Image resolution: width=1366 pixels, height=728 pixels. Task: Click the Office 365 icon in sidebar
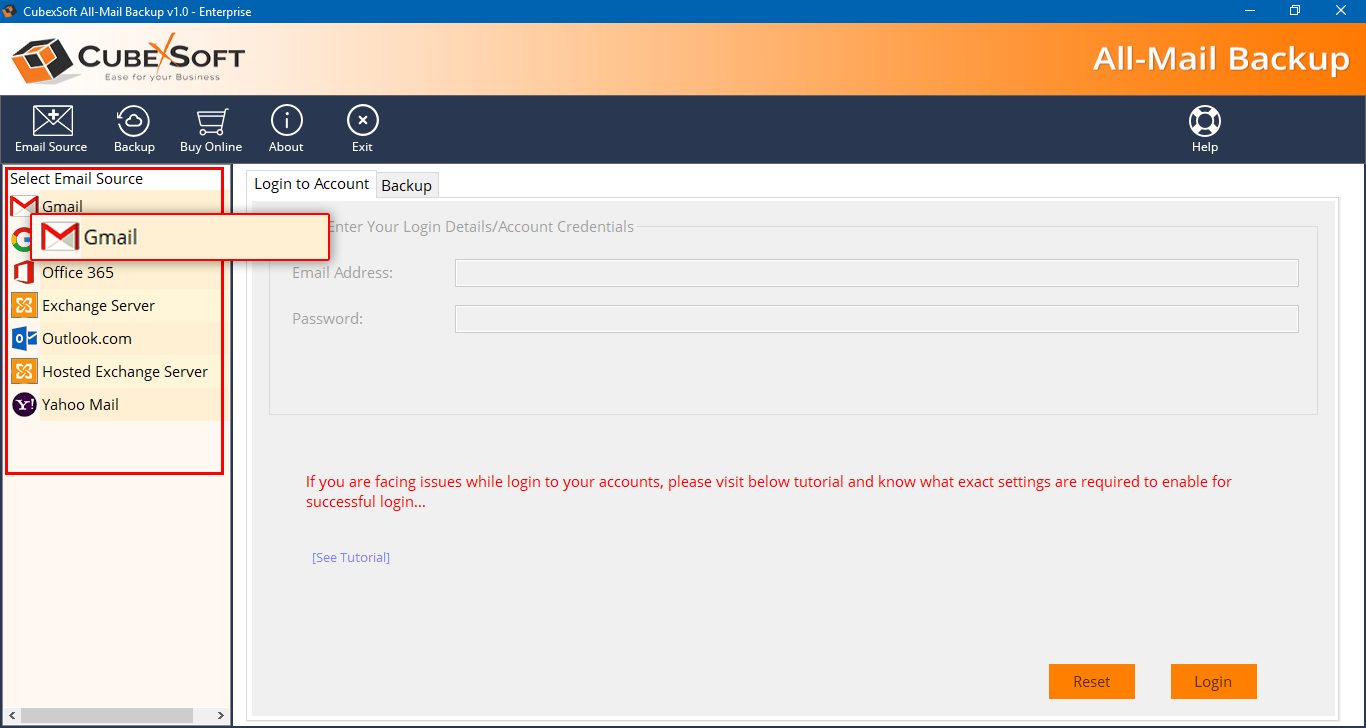pos(23,271)
